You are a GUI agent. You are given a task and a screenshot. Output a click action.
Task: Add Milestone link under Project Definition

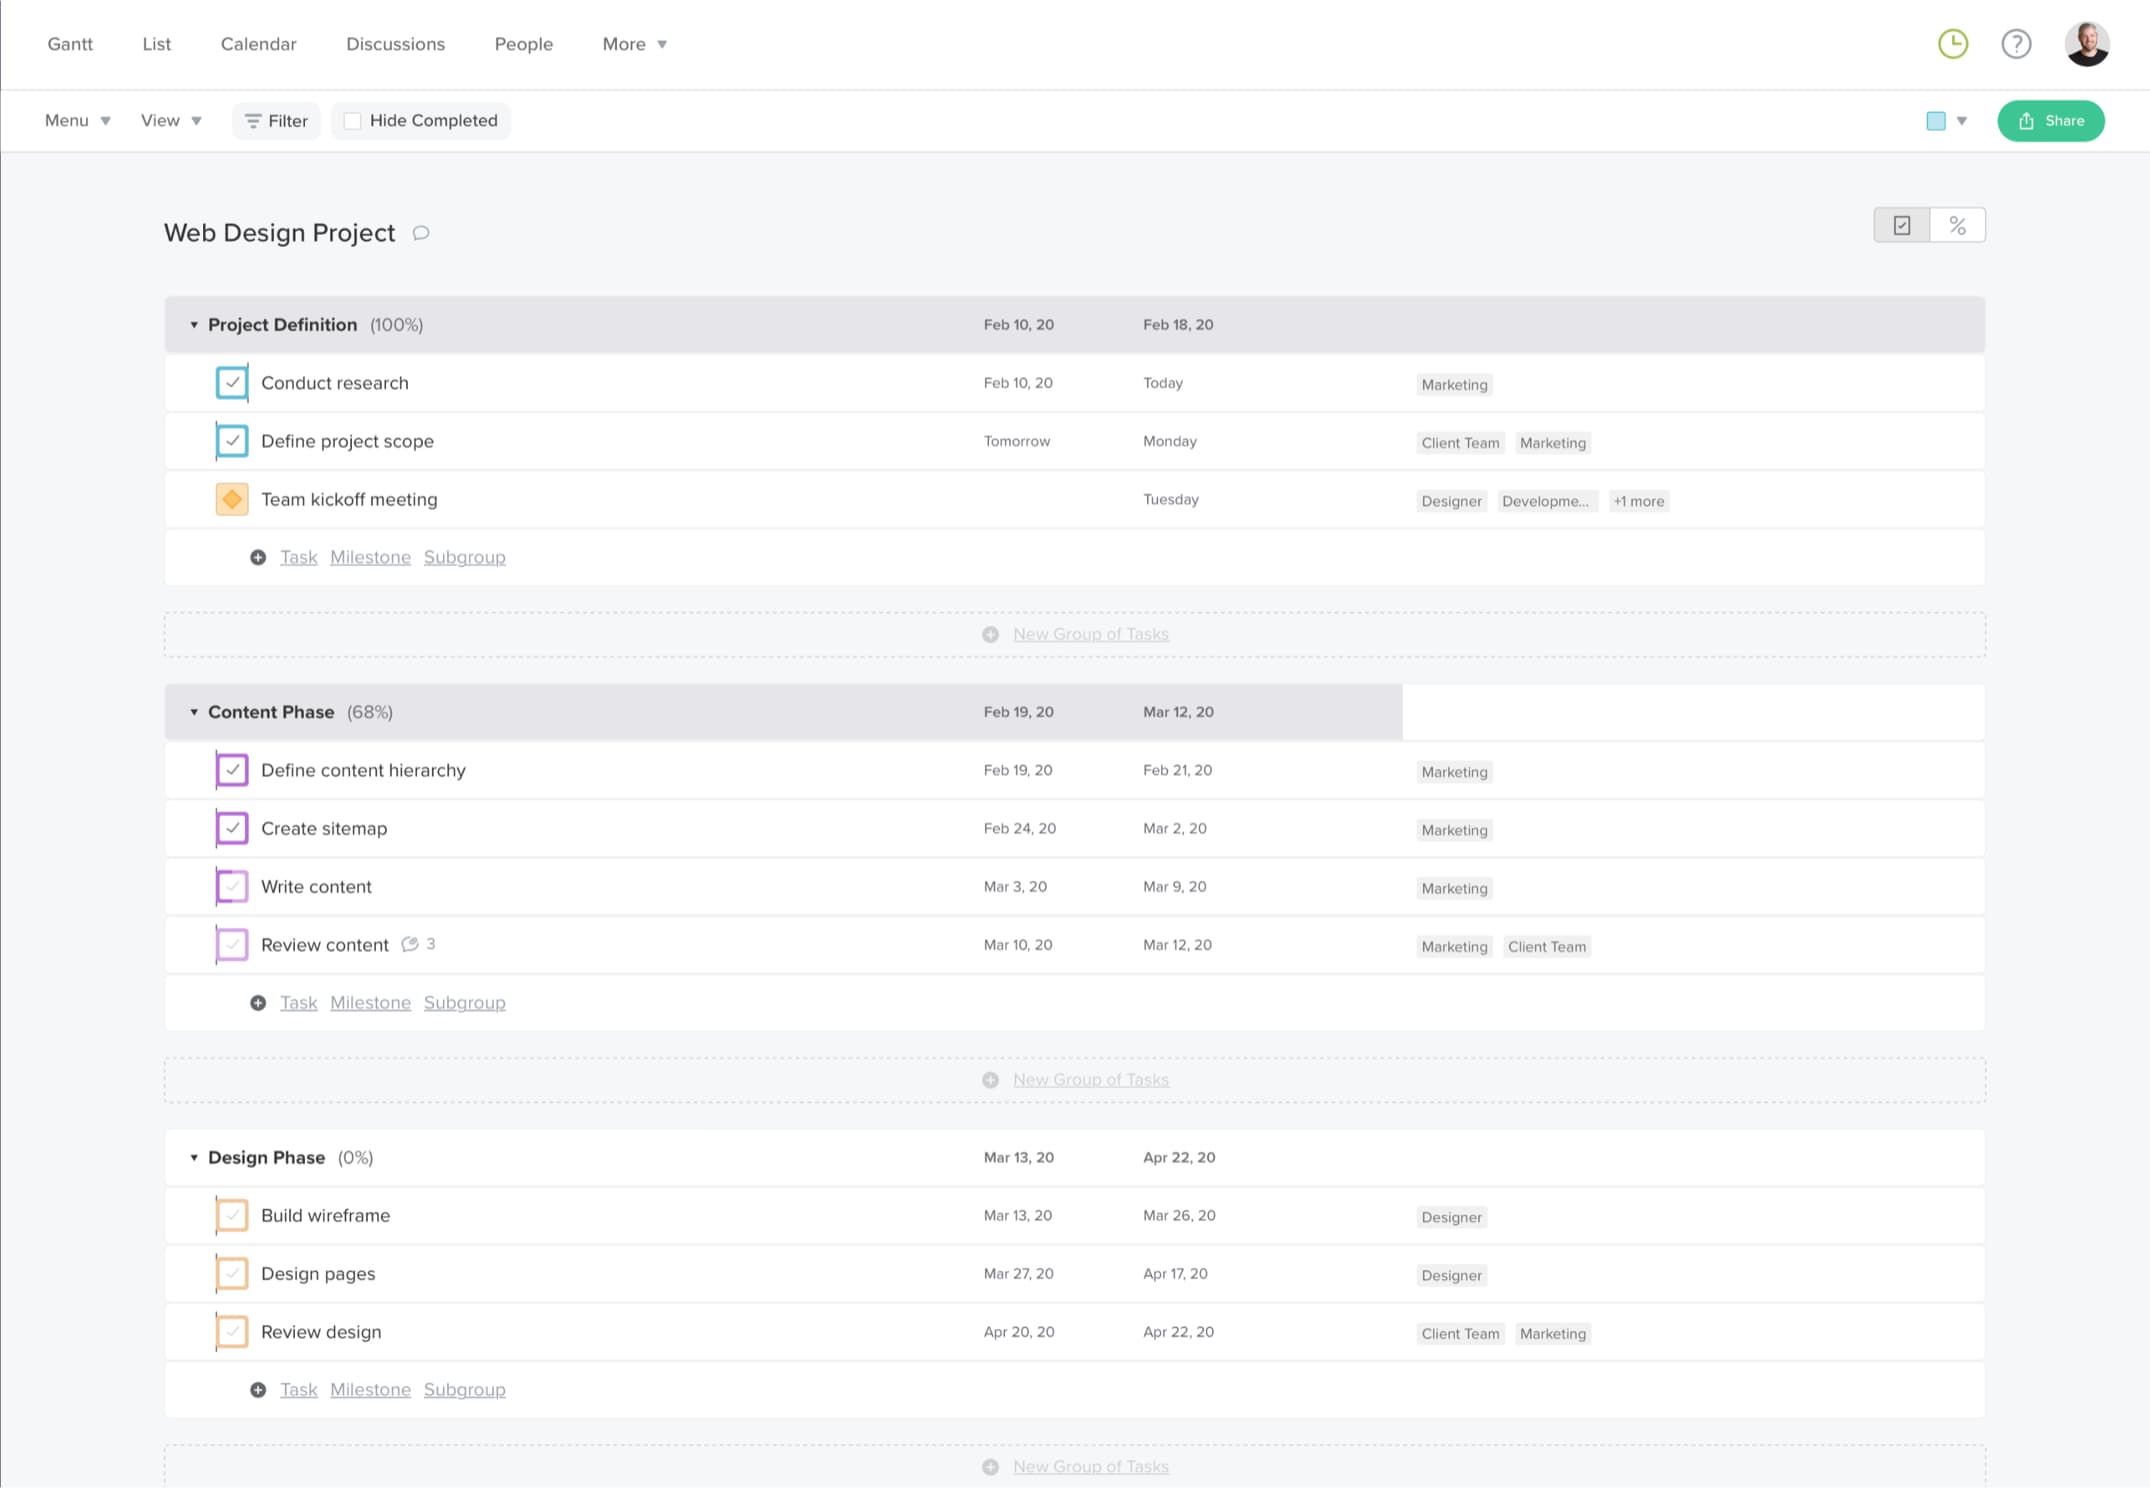click(x=370, y=557)
